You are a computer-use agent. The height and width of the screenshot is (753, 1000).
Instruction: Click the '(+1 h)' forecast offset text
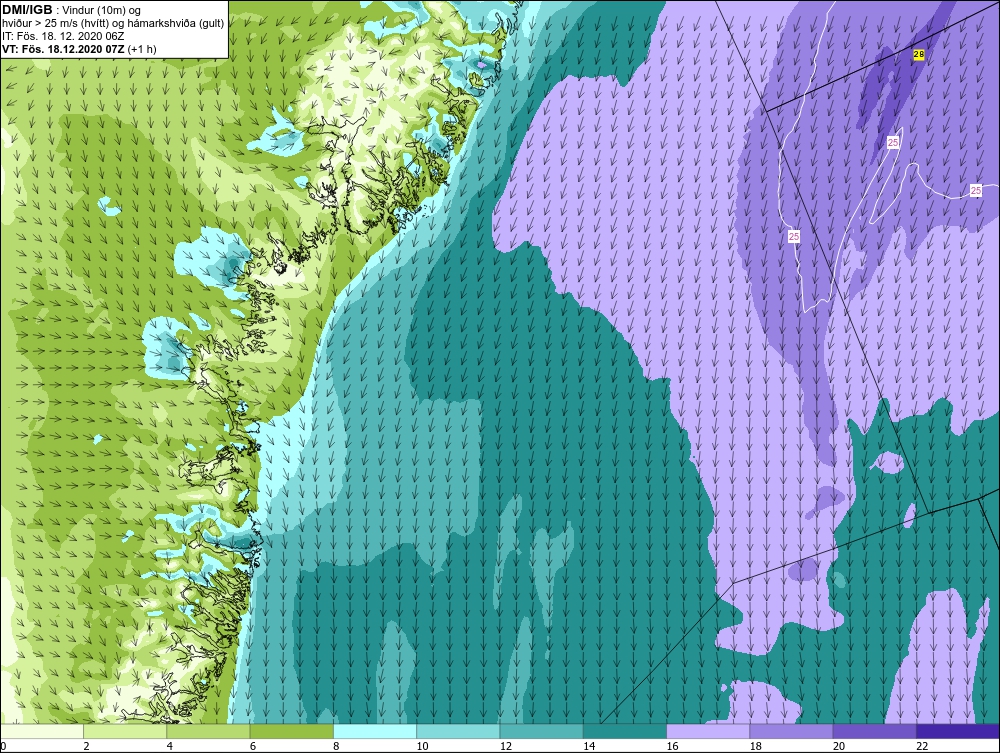coord(142,49)
